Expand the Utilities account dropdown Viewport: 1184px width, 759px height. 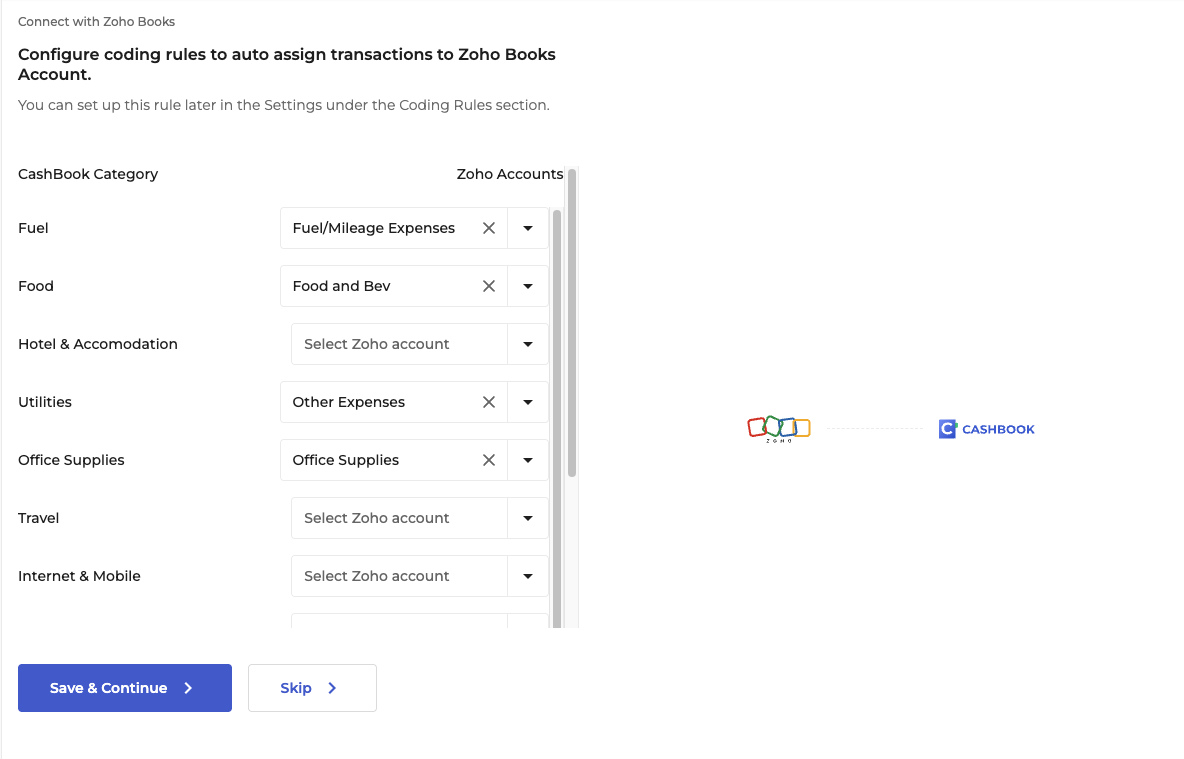coord(528,402)
